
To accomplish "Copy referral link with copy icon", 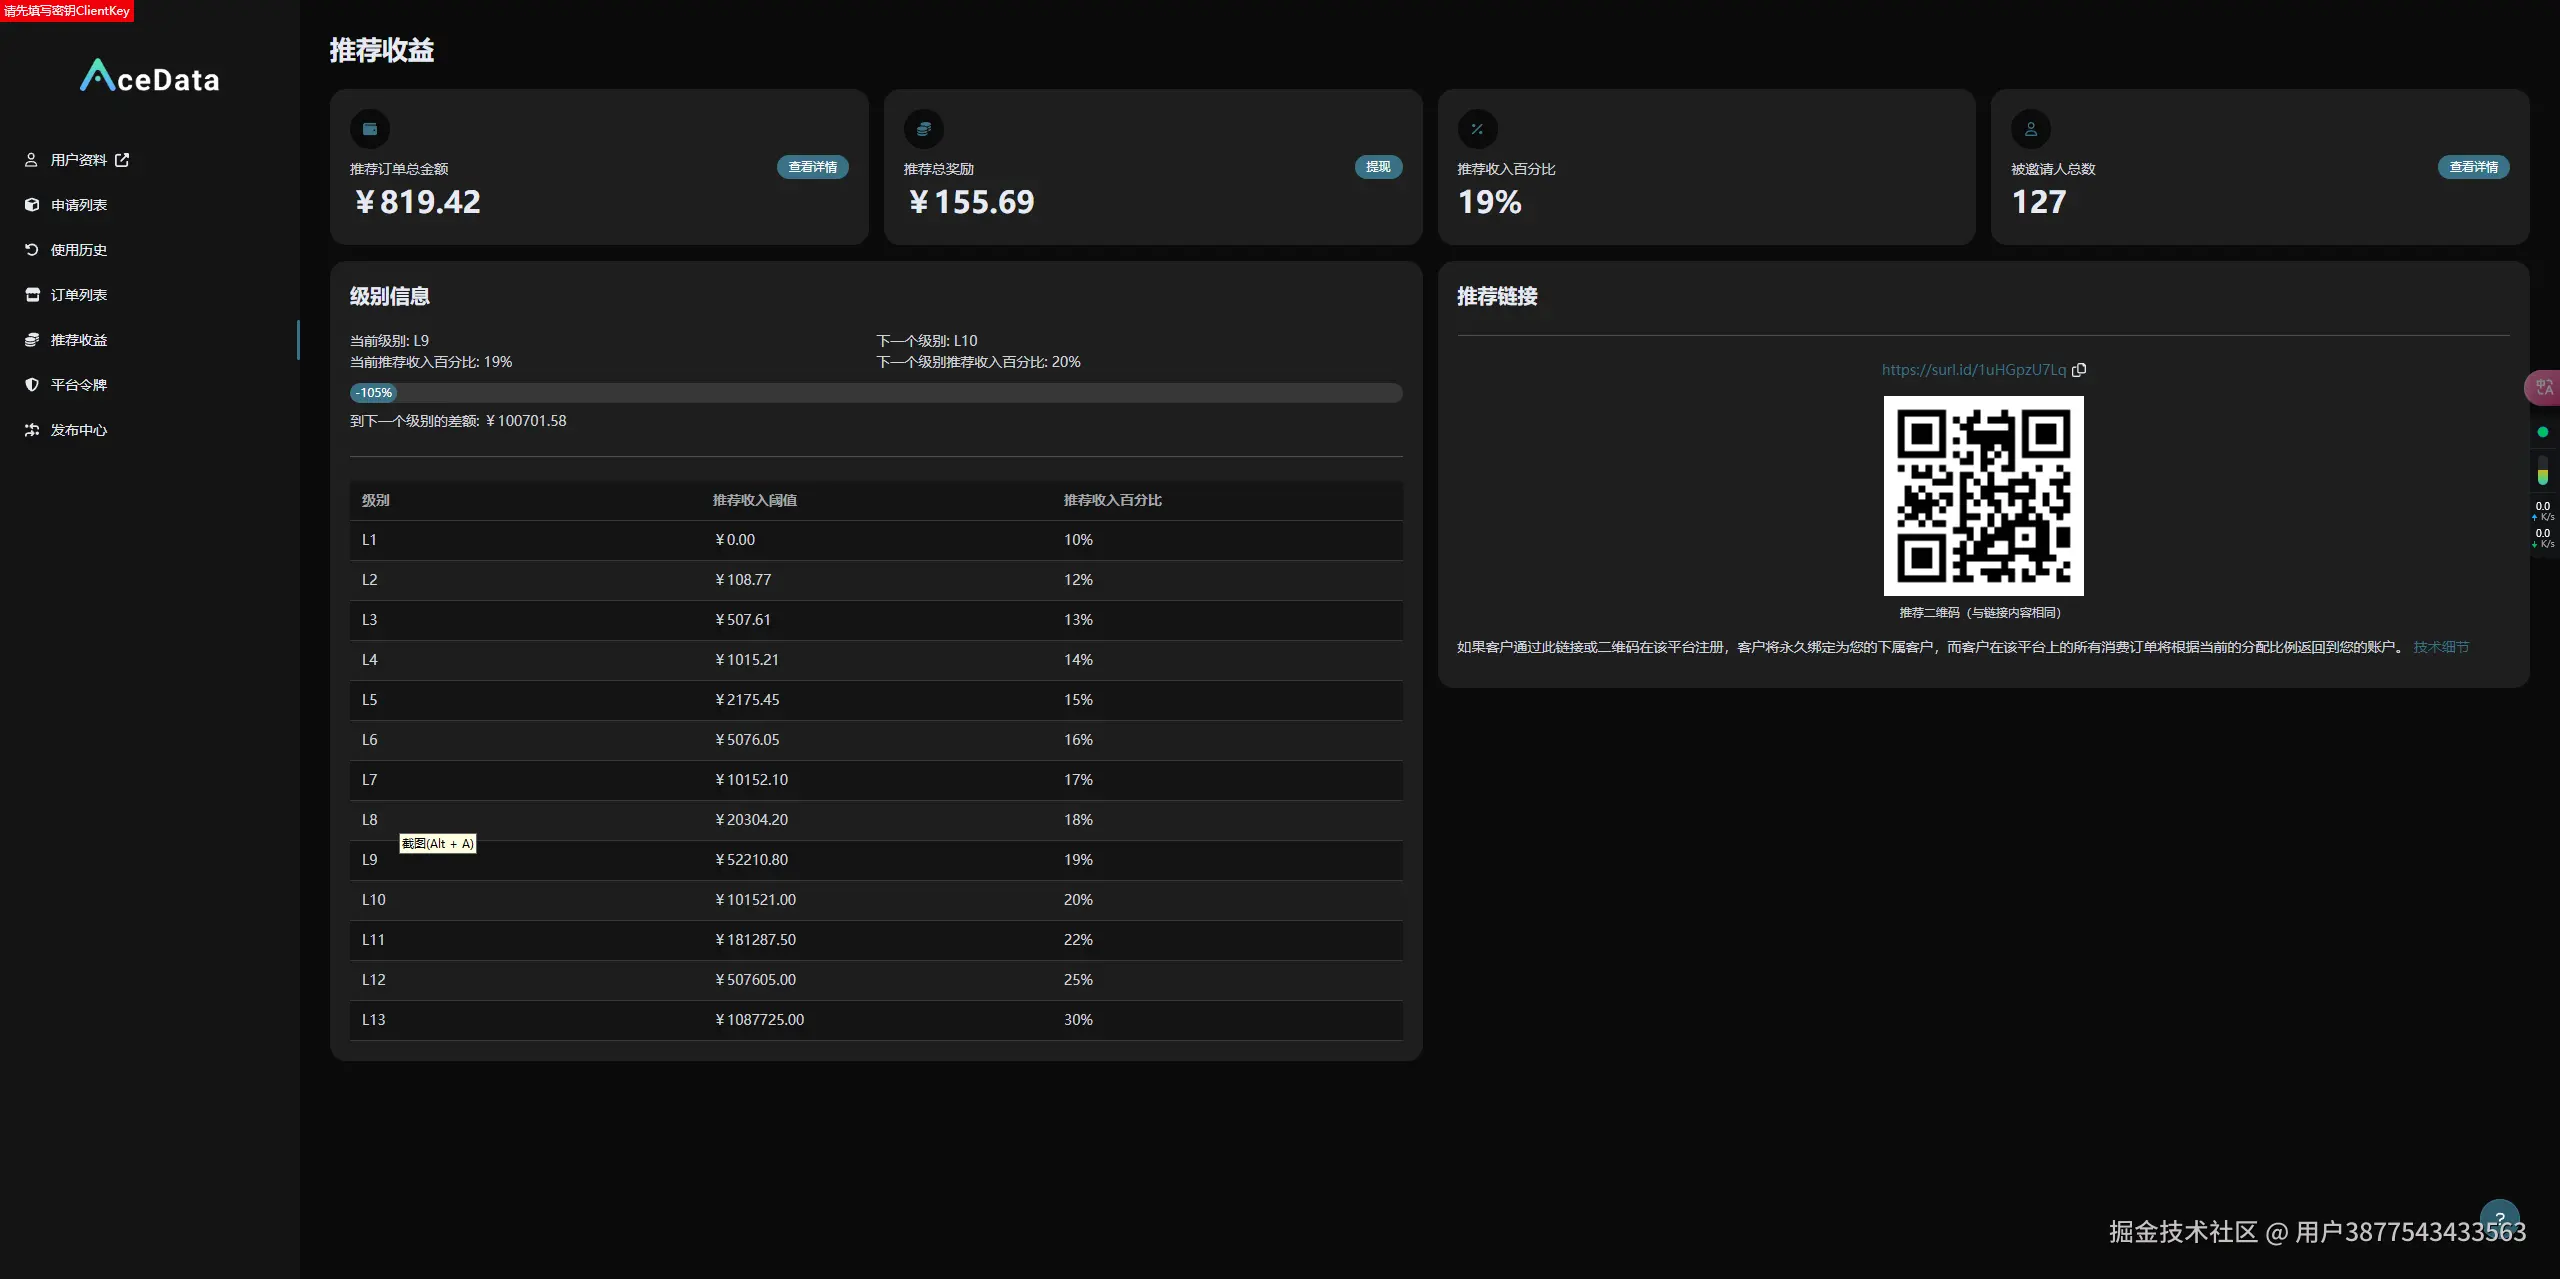I will [2080, 370].
